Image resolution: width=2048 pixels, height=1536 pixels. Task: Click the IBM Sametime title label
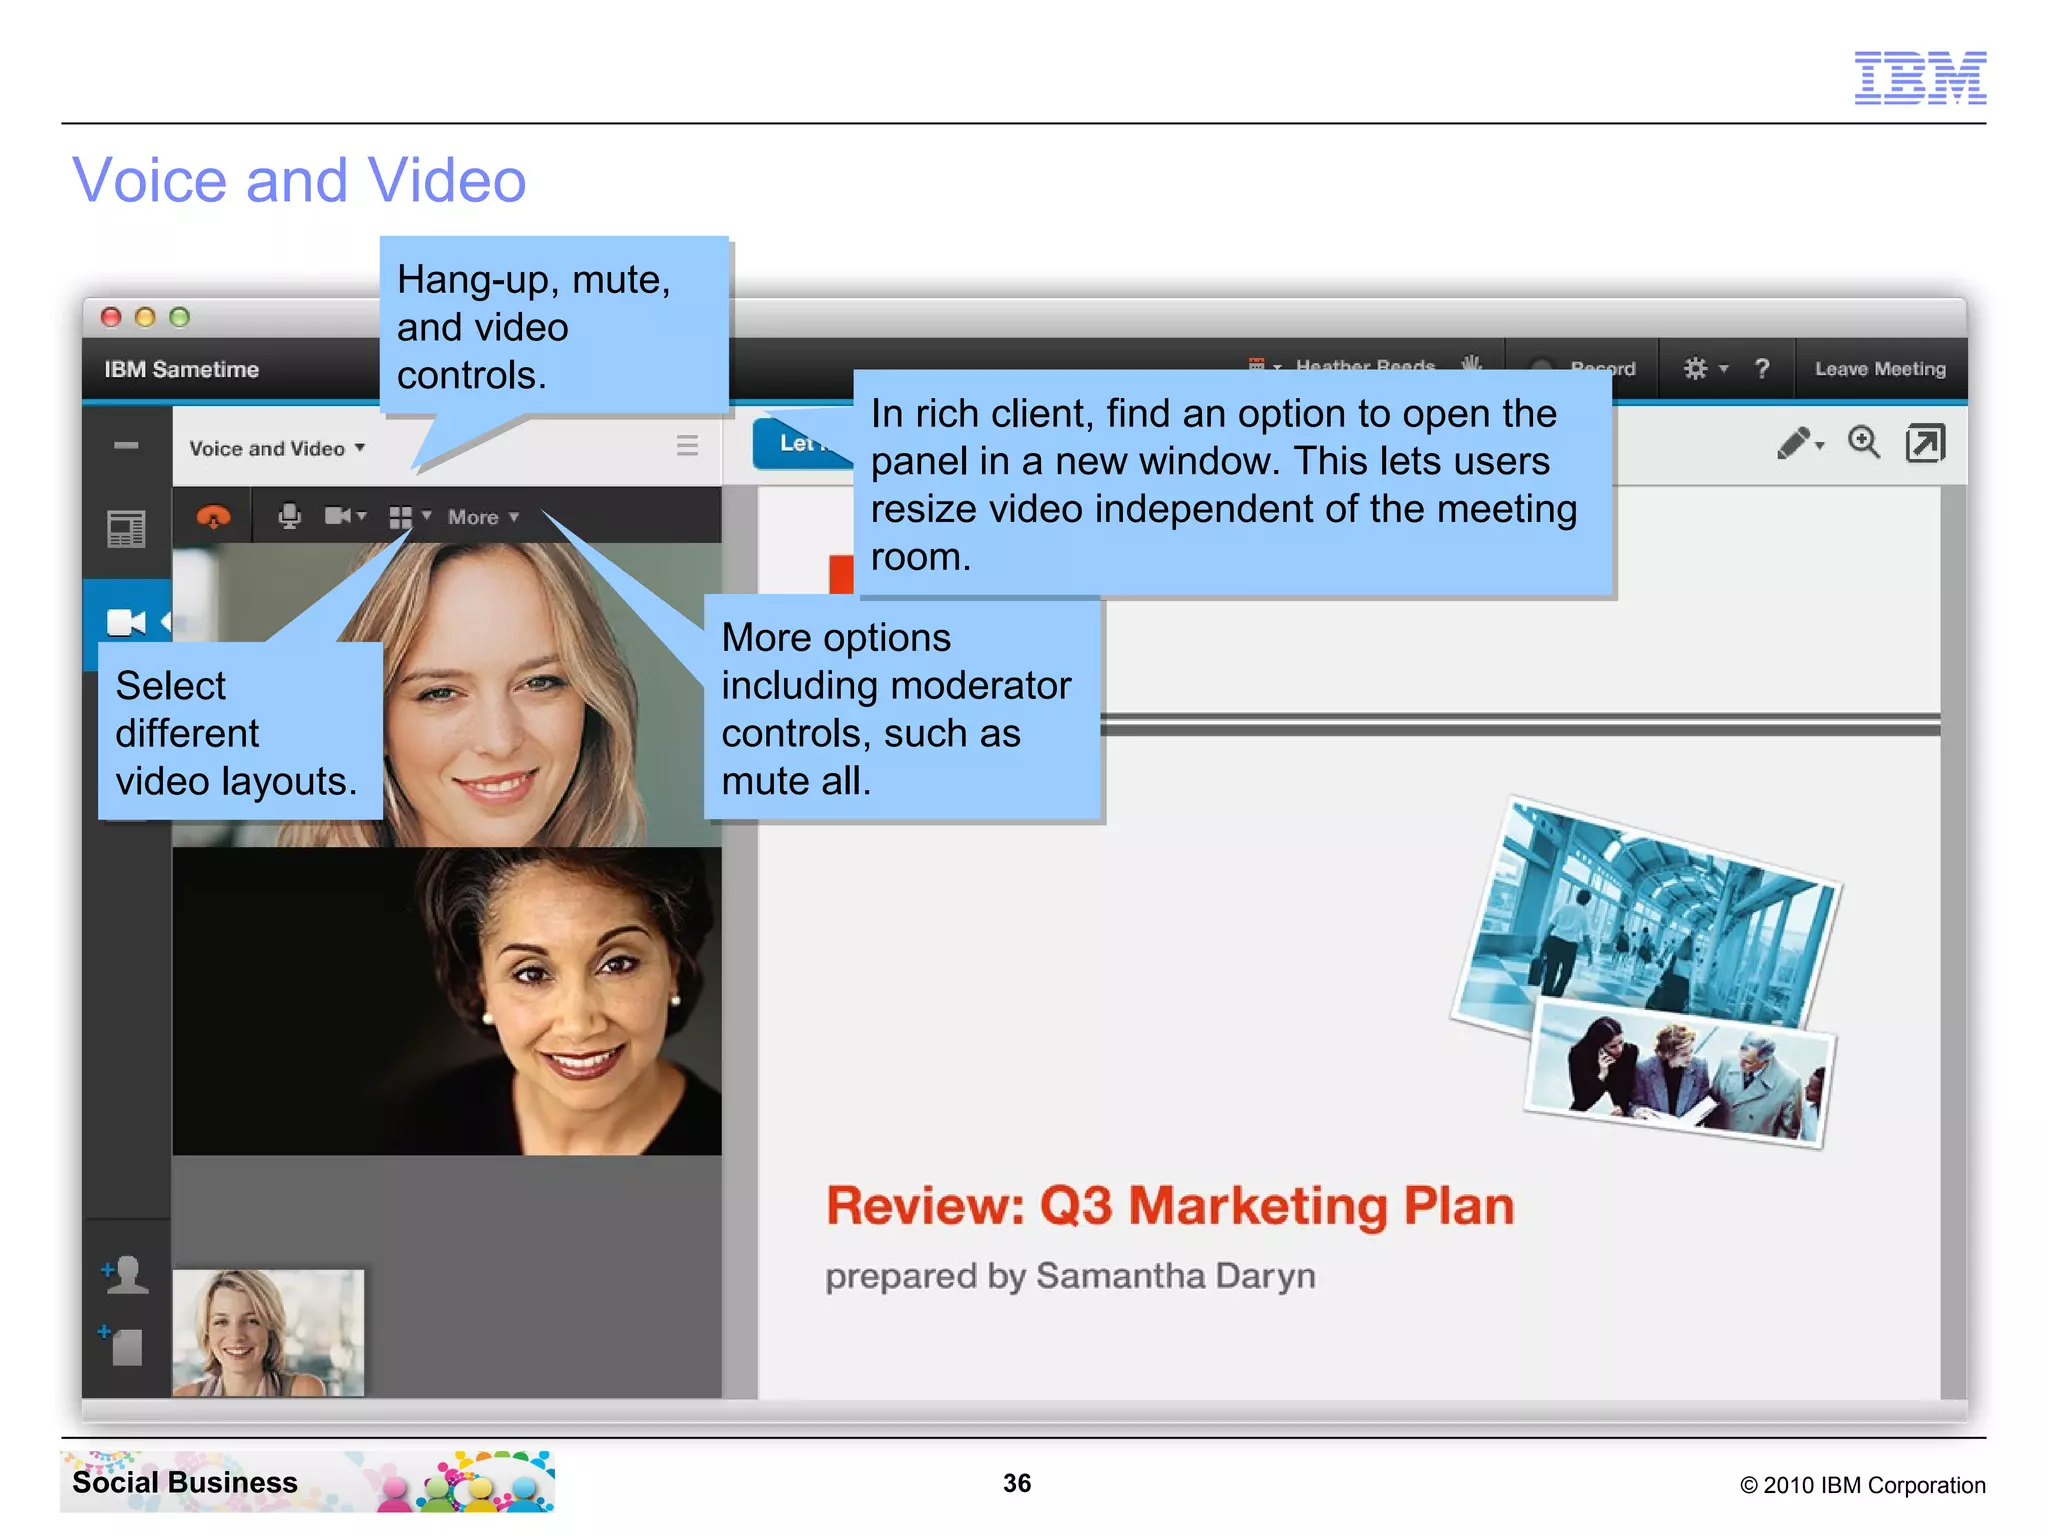click(182, 370)
